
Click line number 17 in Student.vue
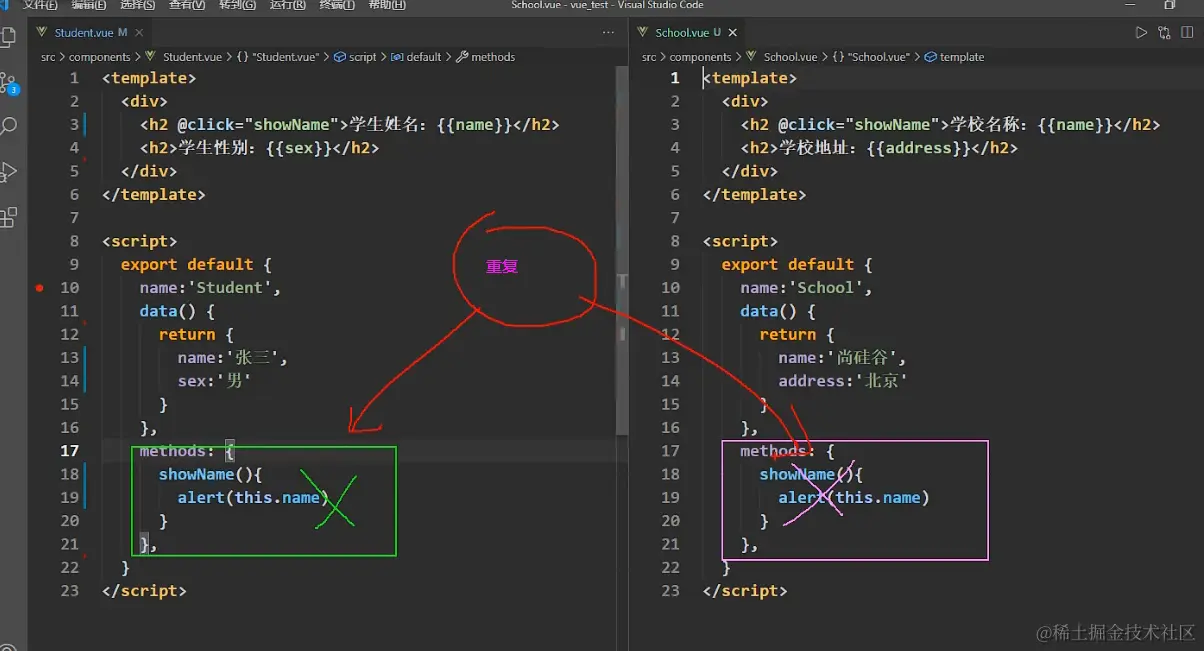tap(69, 451)
